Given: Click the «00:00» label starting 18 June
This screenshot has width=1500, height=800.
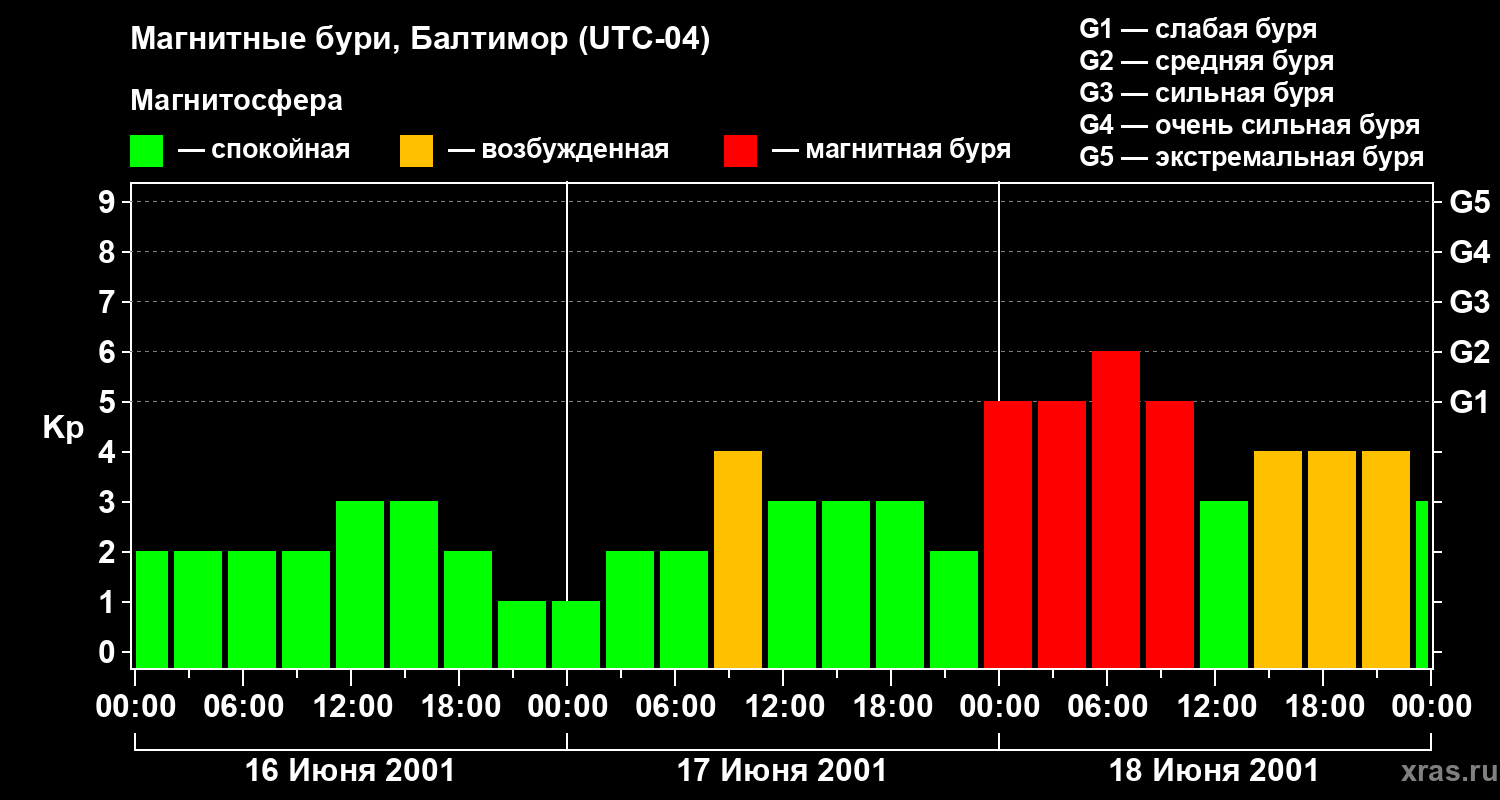Looking at the screenshot, I should (x=1000, y=706).
